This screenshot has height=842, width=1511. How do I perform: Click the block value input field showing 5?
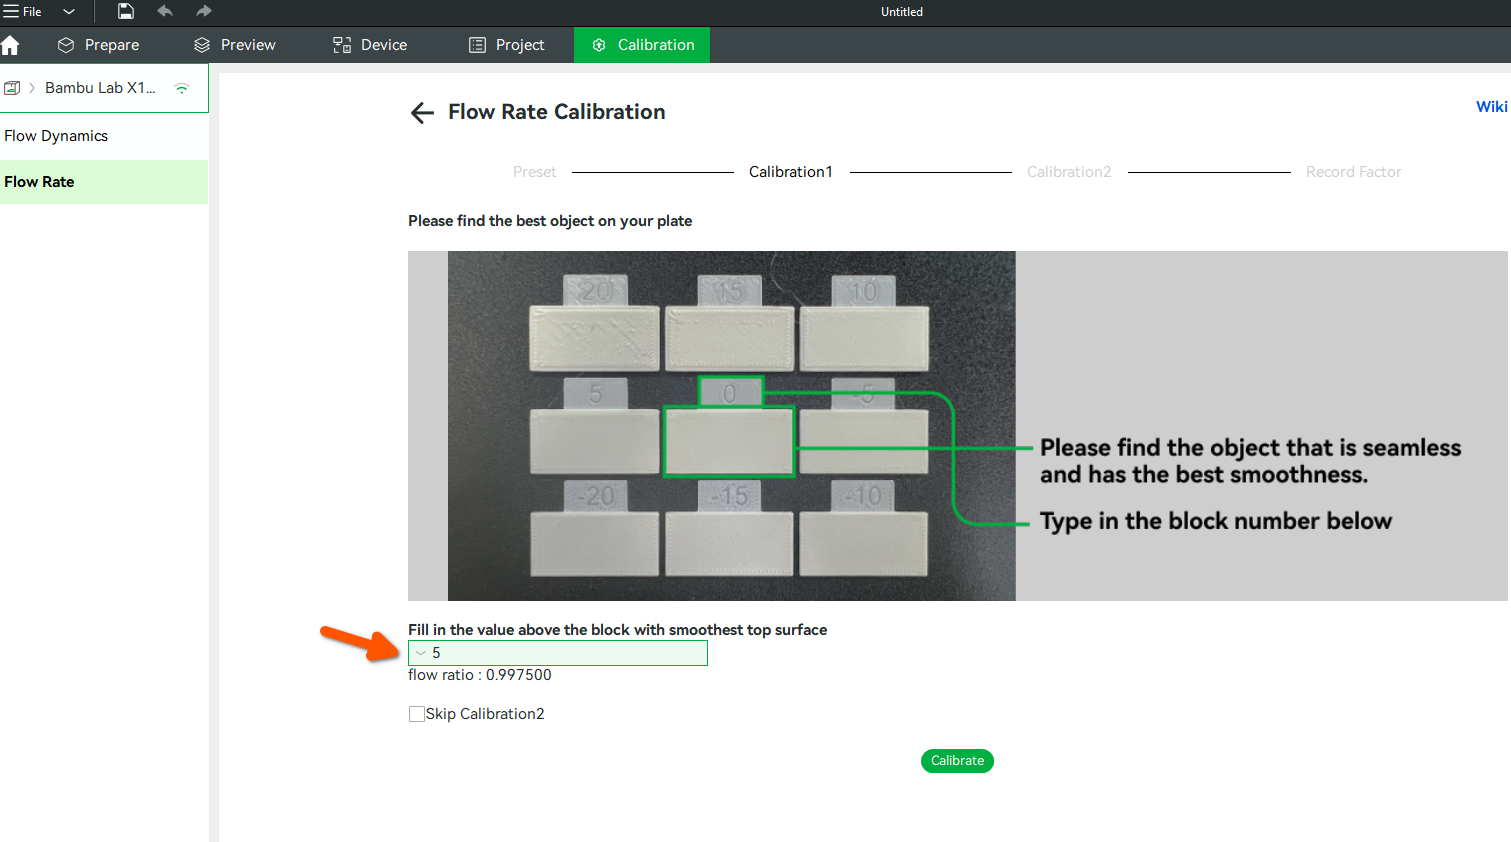click(x=558, y=653)
